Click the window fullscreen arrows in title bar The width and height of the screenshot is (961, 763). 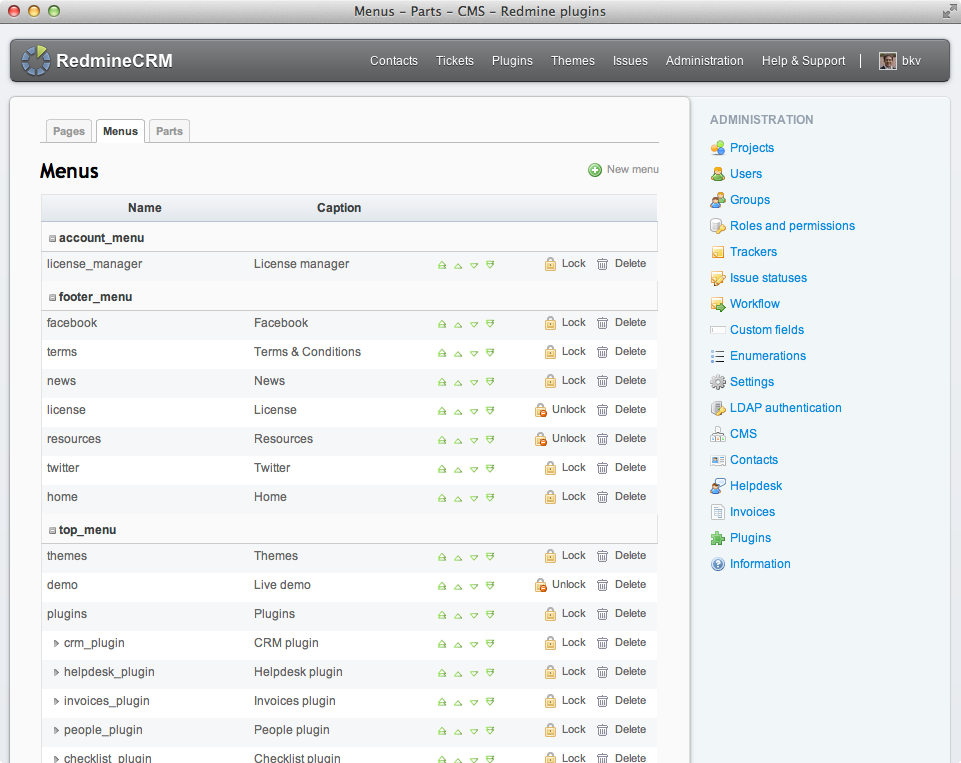[948, 12]
